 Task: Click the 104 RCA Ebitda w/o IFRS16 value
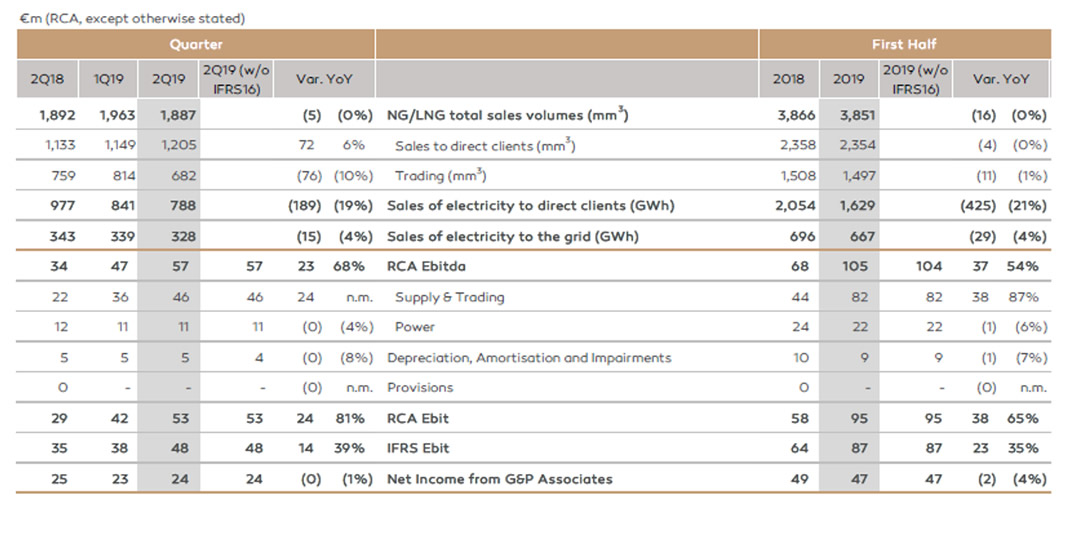pyautogui.click(x=928, y=266)
